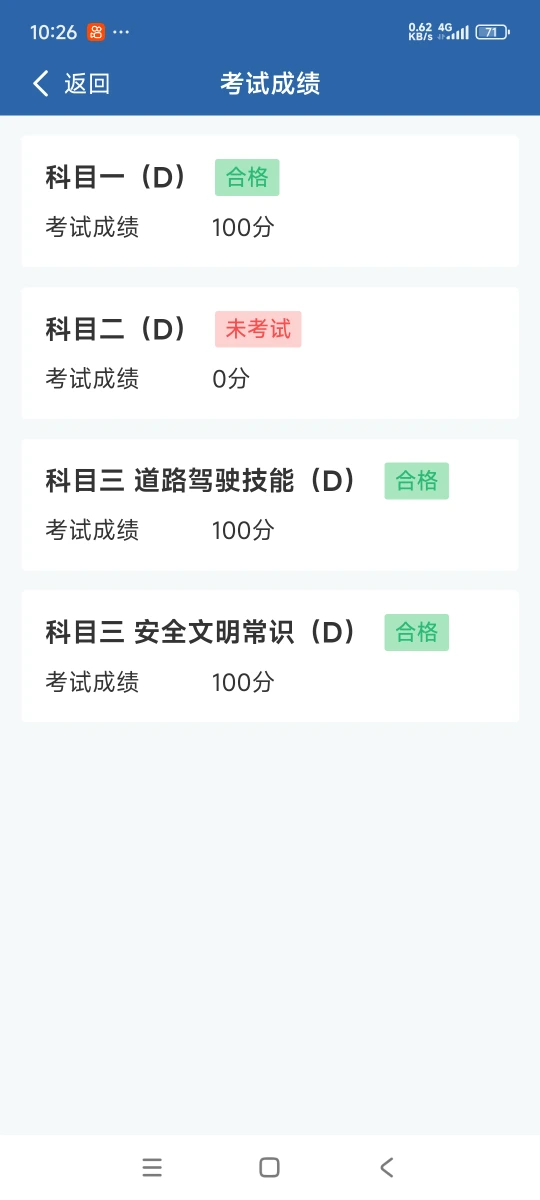Tap 合格 badge beside 道路驾驶技能

[x=417, y=481]
